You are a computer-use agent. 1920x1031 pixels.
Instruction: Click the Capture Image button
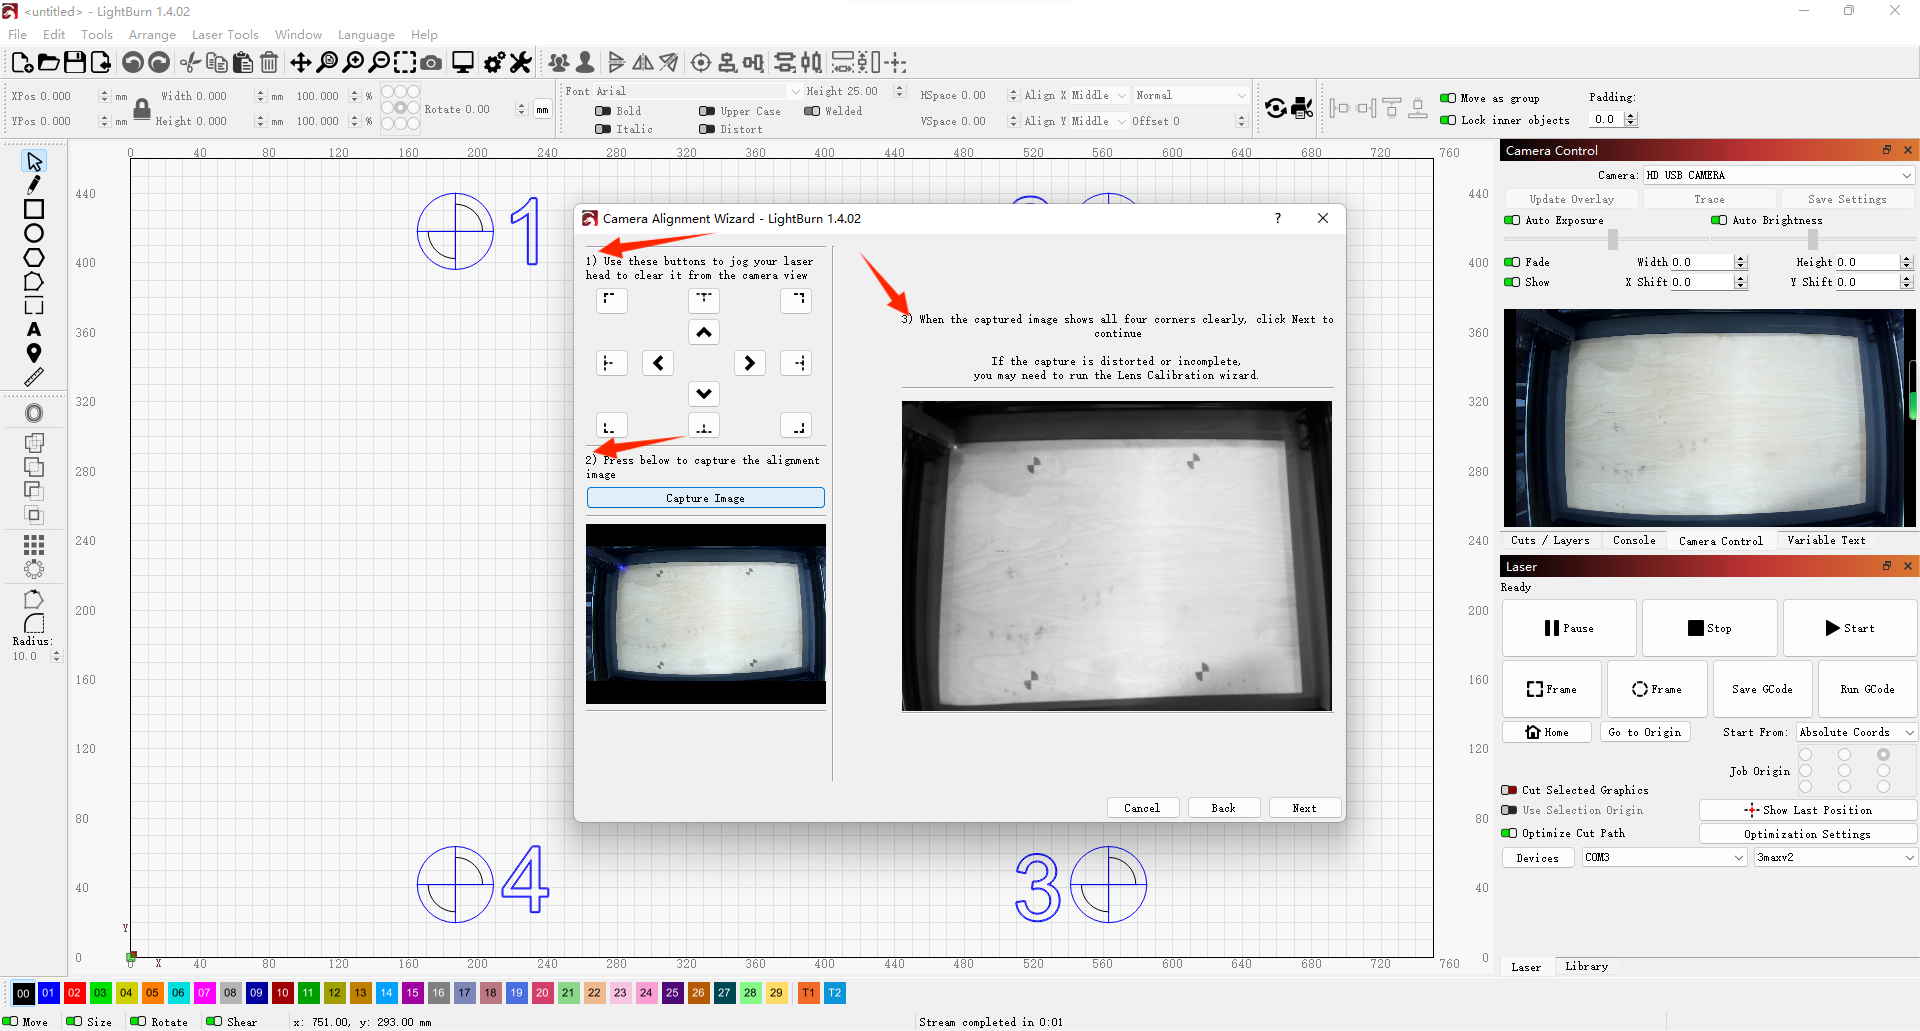click(x=705, y=498)
